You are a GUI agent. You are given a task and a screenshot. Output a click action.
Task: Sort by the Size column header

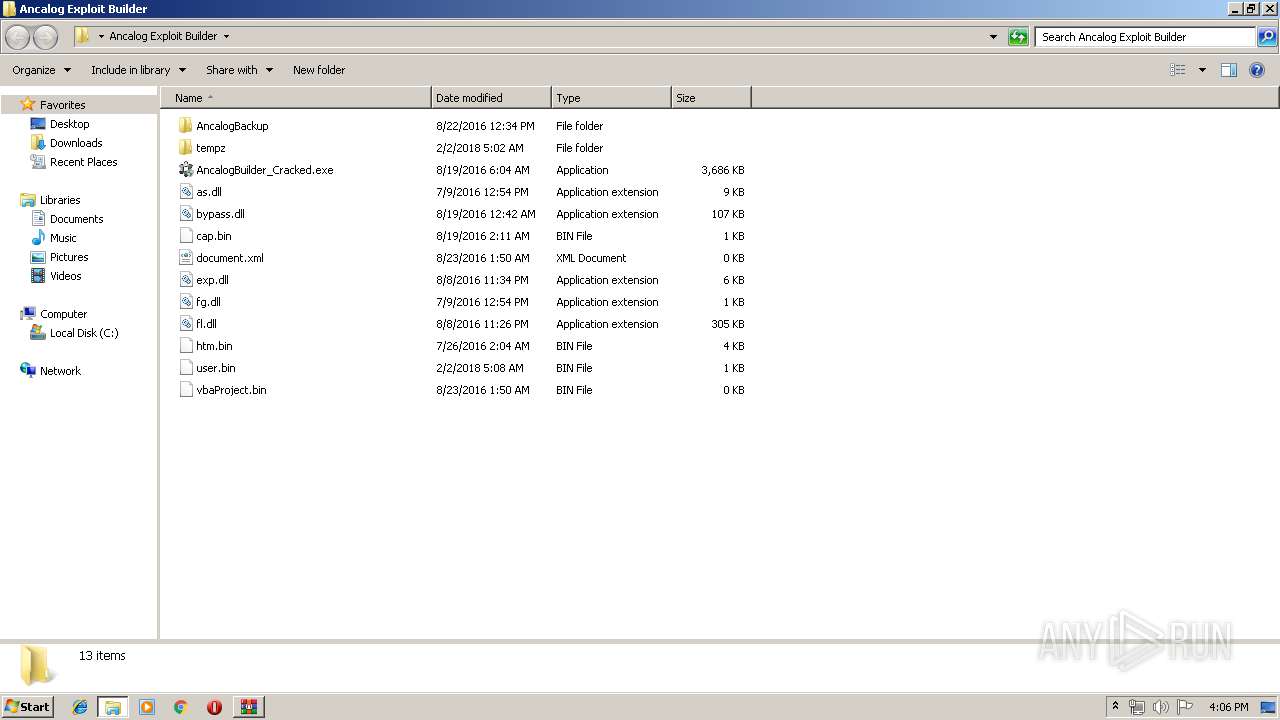click(x=711, y=98)
